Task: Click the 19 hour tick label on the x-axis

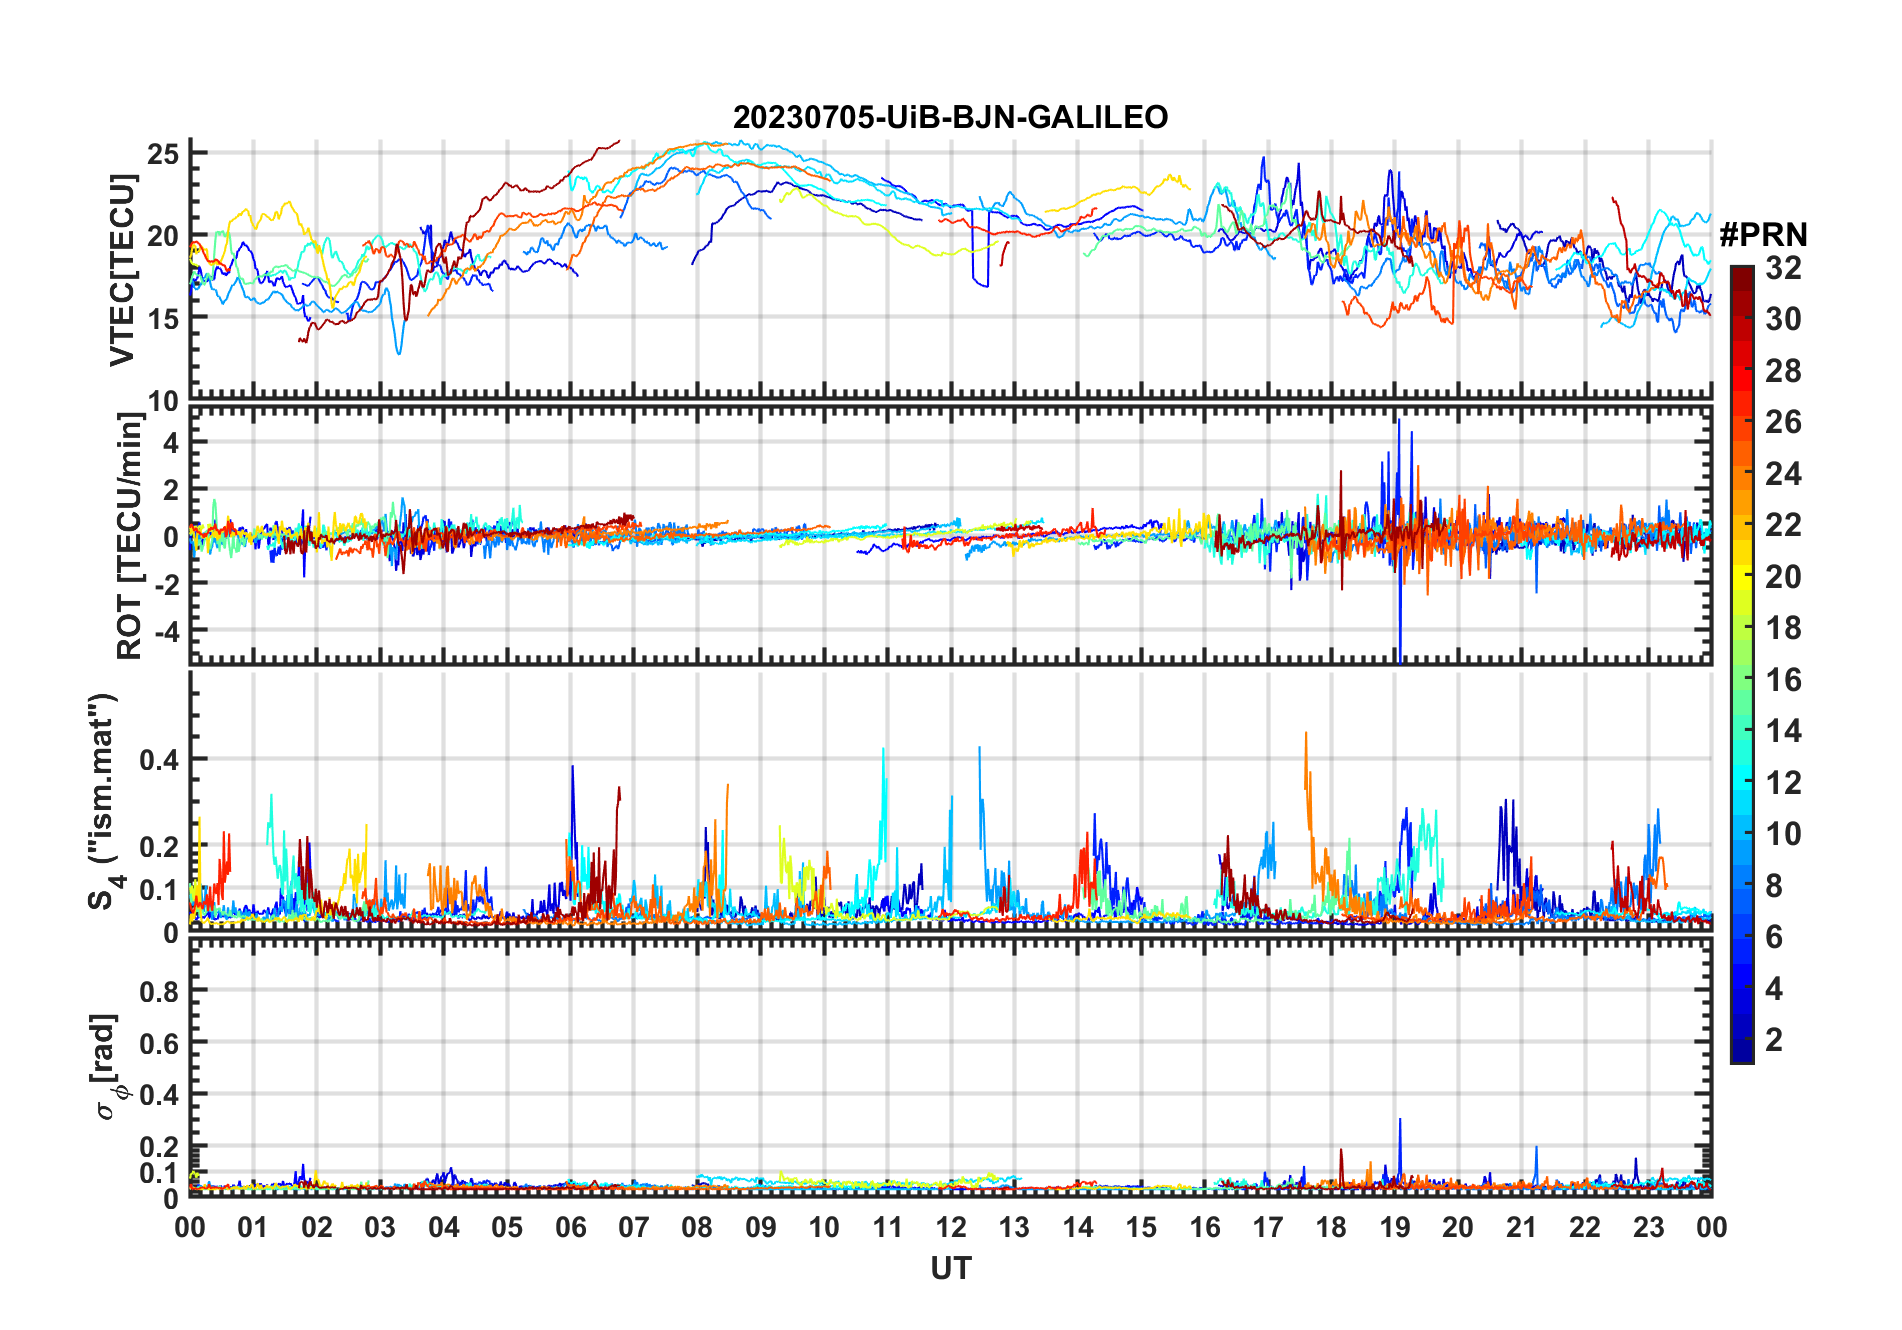Action: tap(1394, 1227)
